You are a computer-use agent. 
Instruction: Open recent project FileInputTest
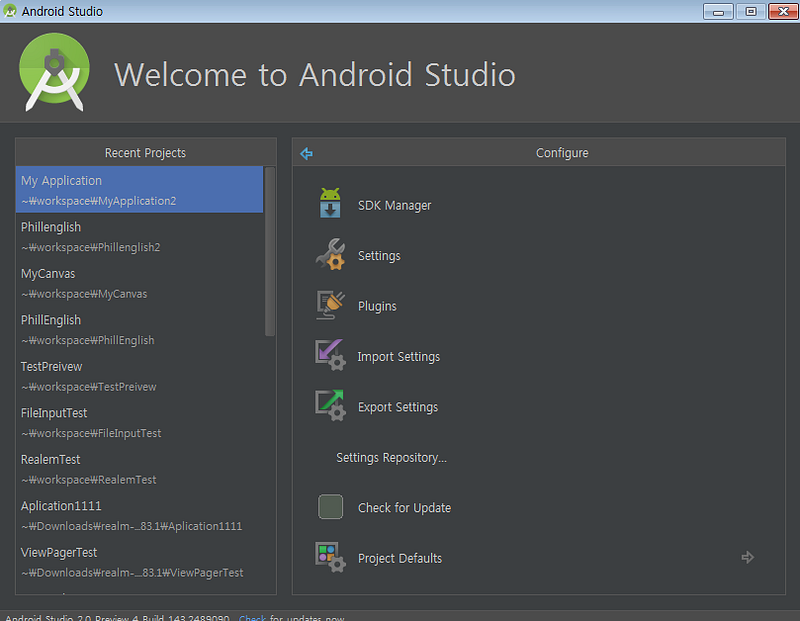(139, 423)
